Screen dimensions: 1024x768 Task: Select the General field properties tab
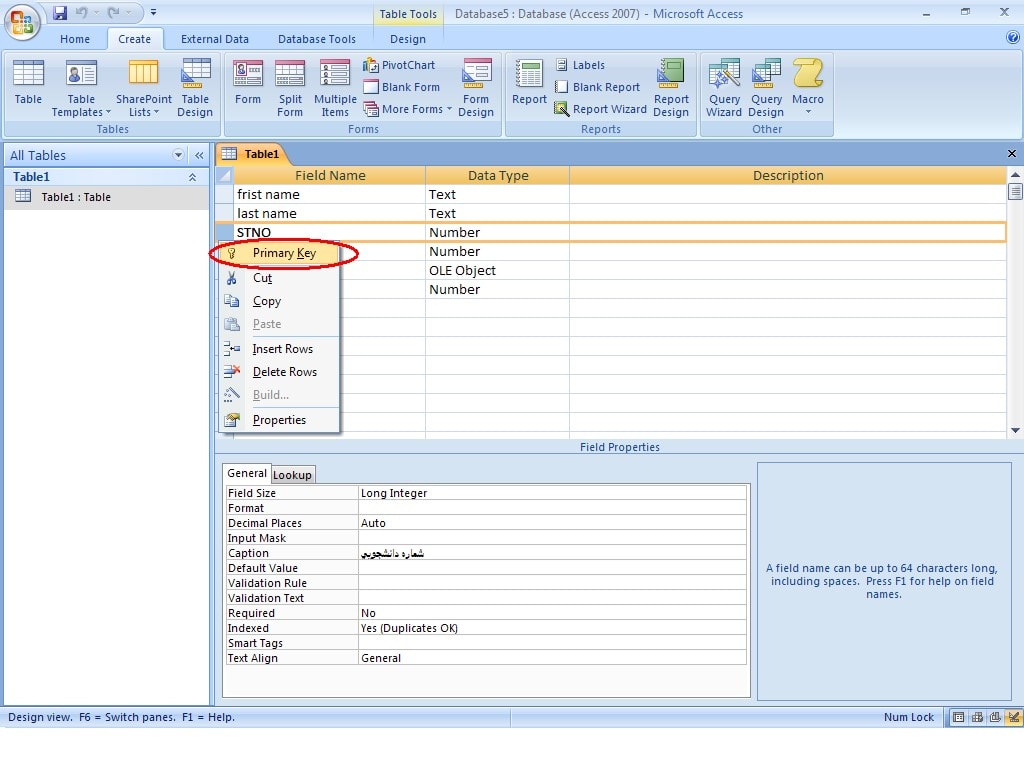coord(246,473)
